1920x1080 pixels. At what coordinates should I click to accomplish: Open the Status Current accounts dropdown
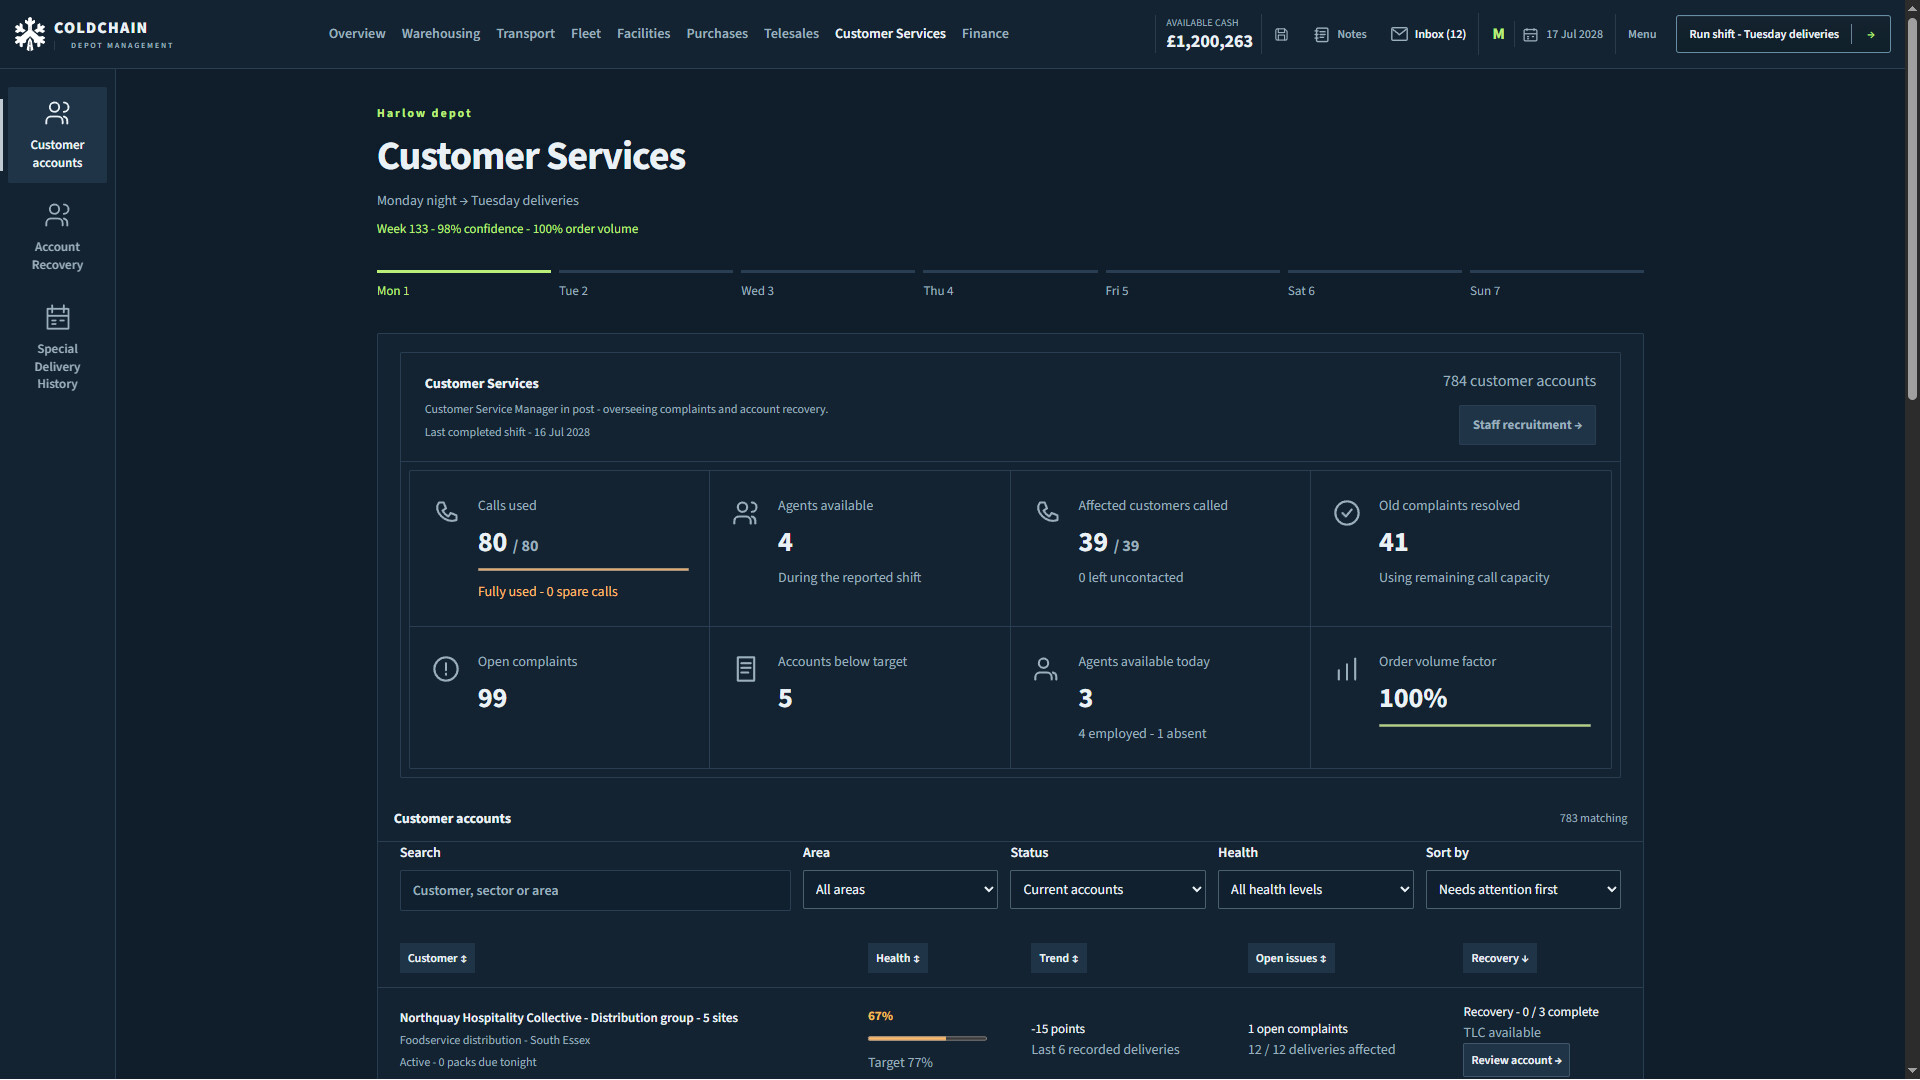[1108, 890]
